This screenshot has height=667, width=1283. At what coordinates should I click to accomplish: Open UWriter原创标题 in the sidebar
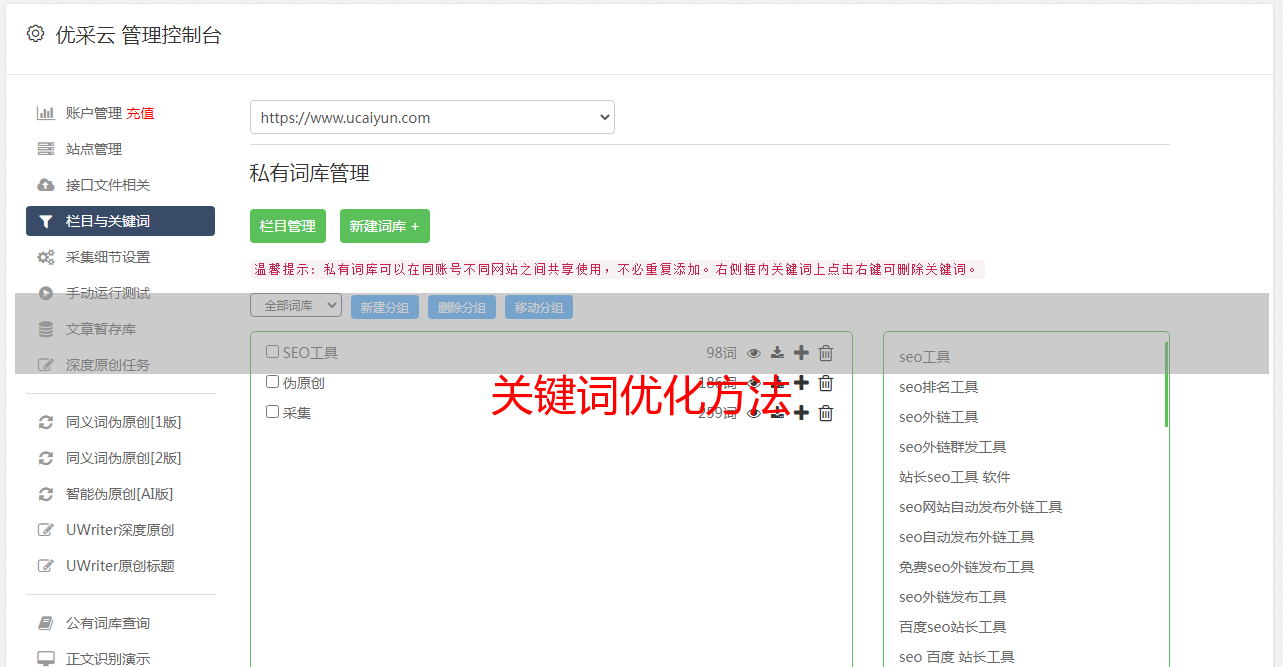pos(120,566)
